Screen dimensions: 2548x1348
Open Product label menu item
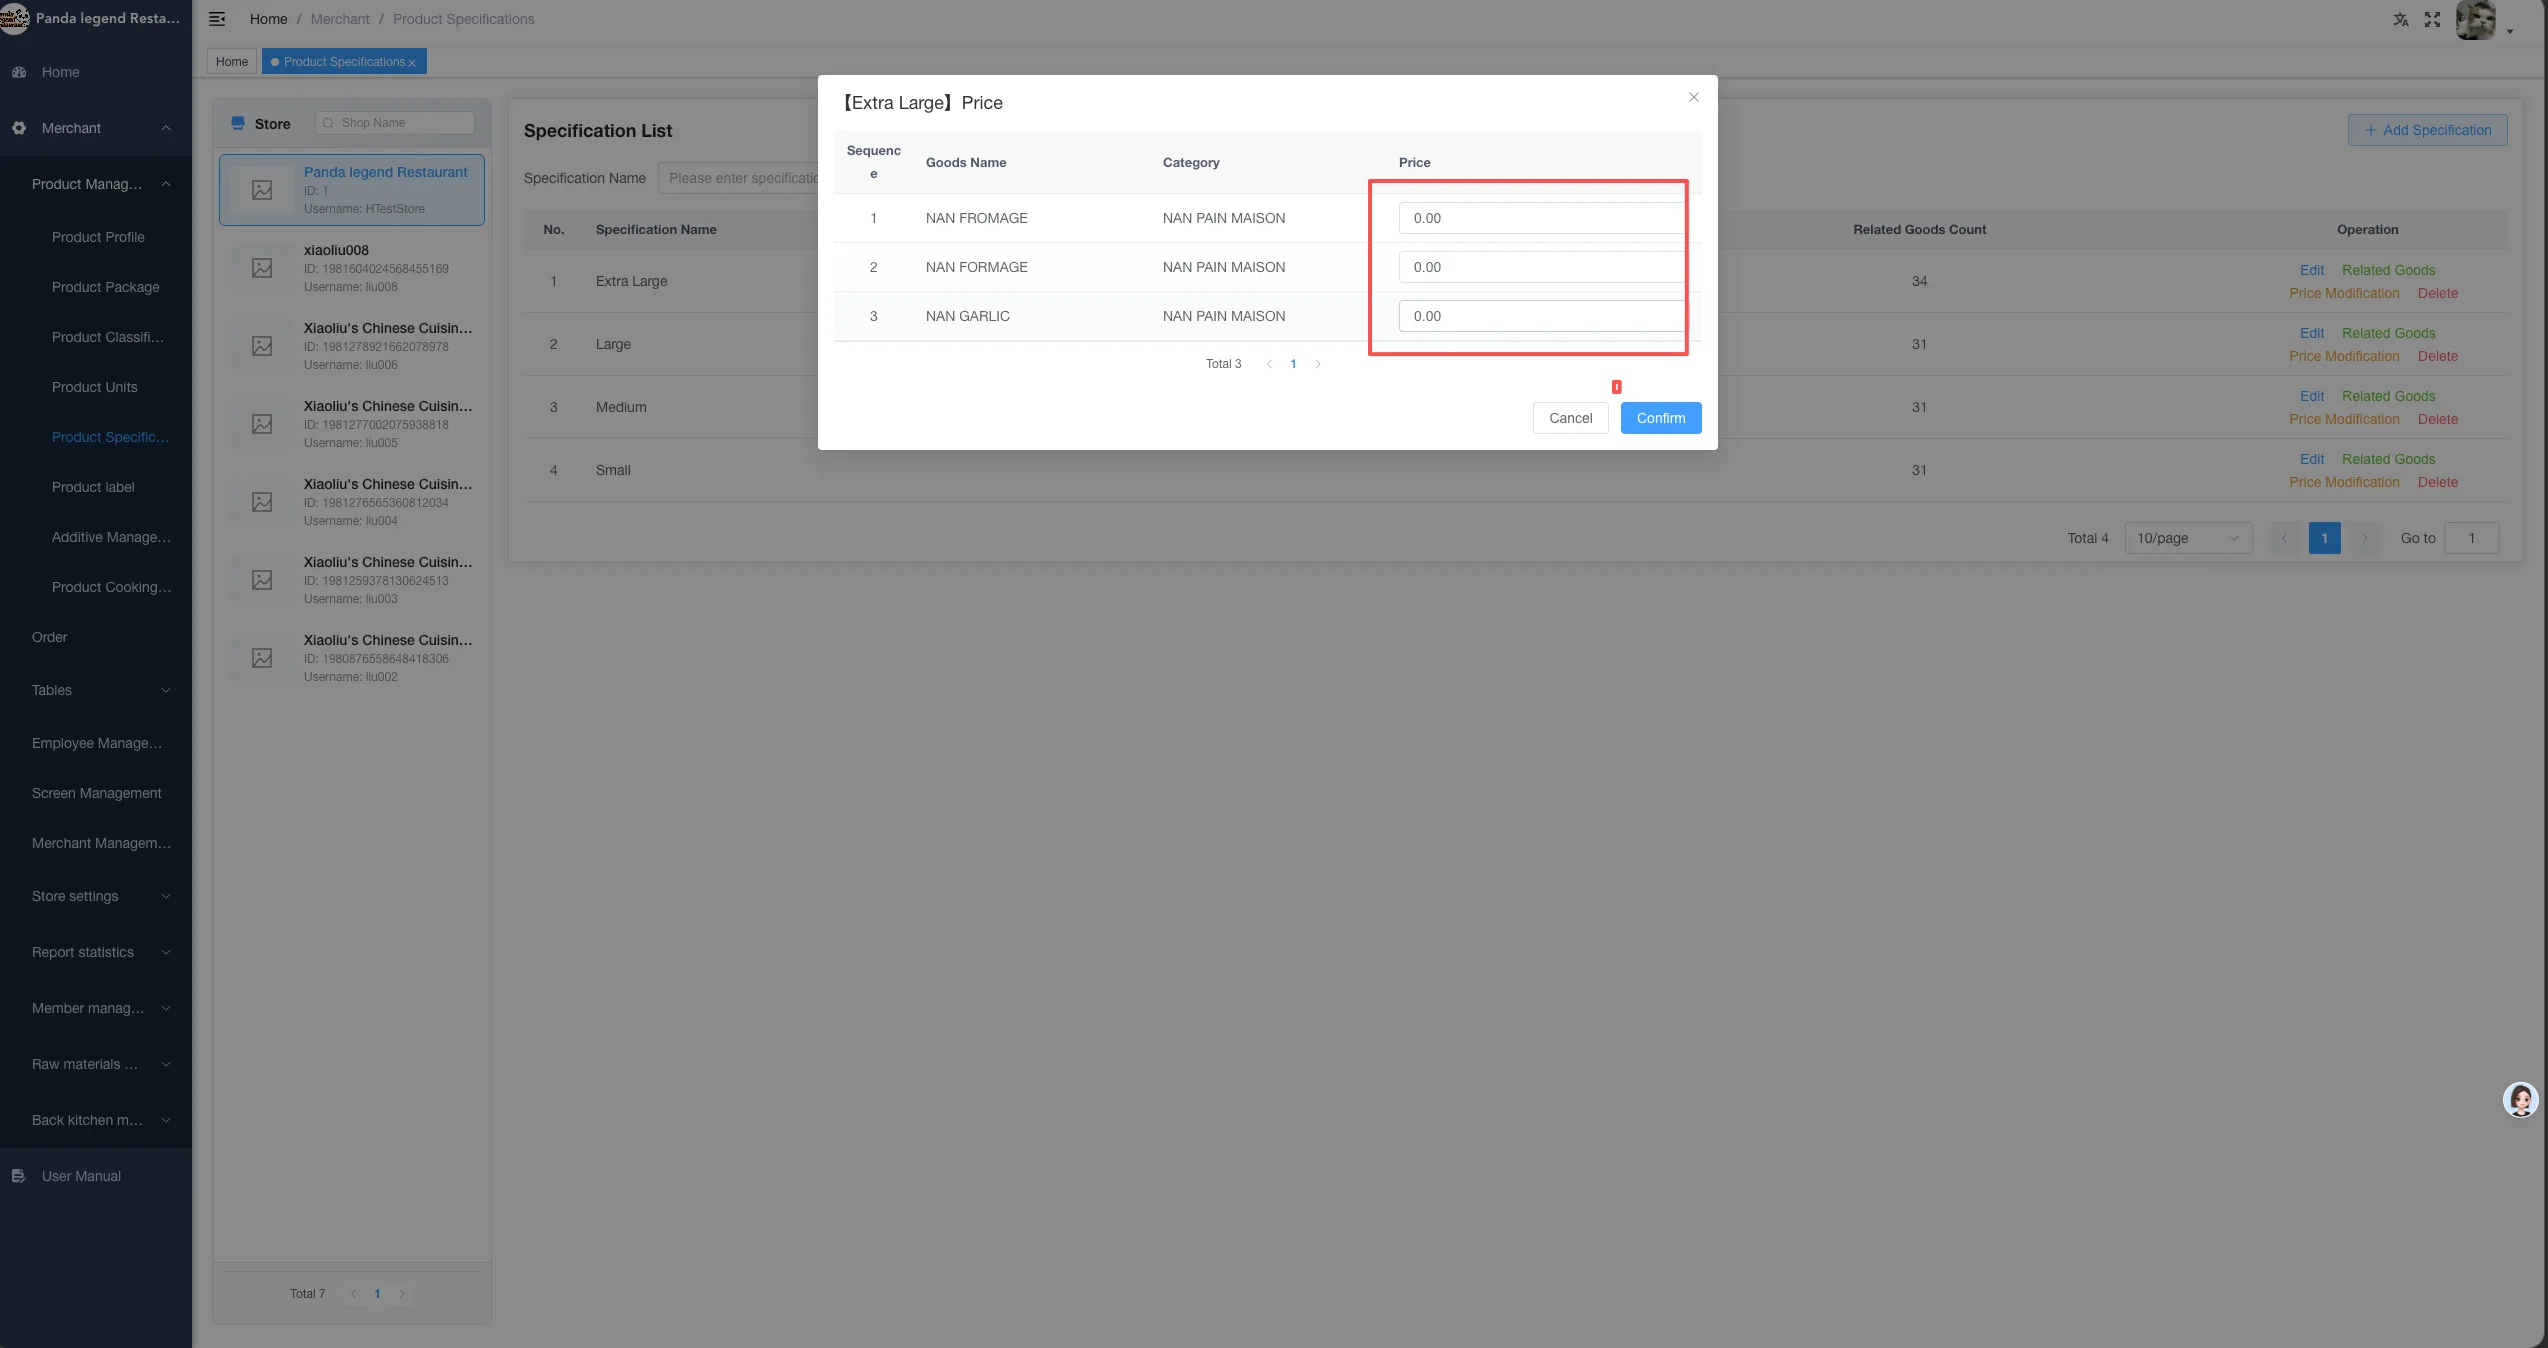point(93,487)
